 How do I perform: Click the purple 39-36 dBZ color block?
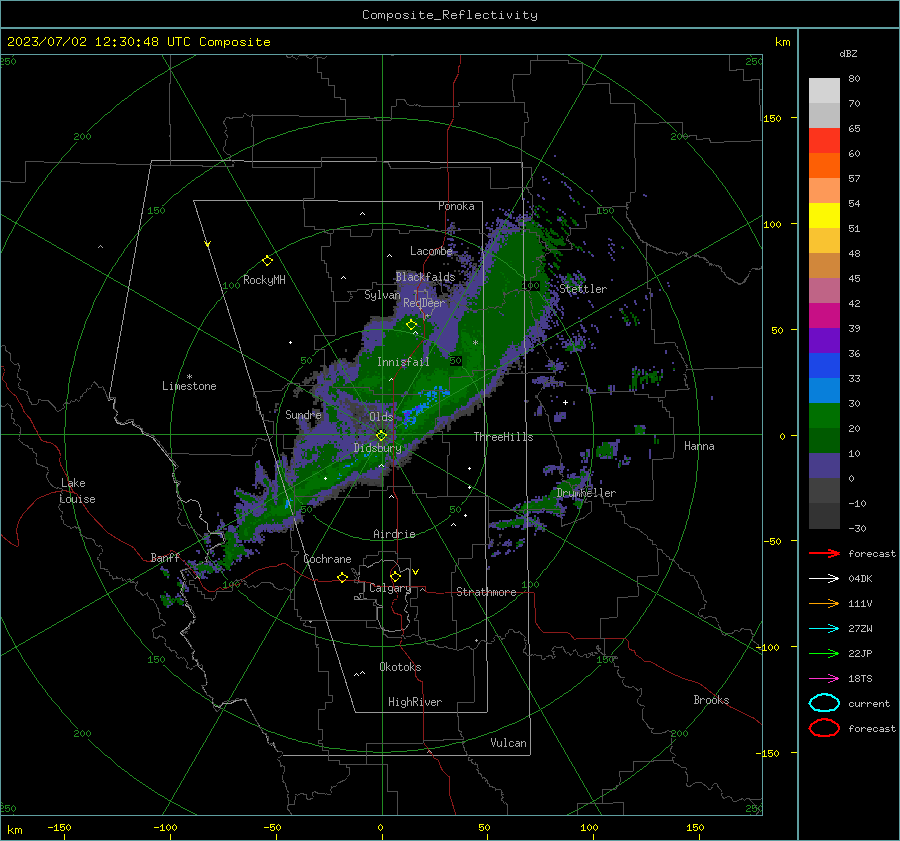824,340
